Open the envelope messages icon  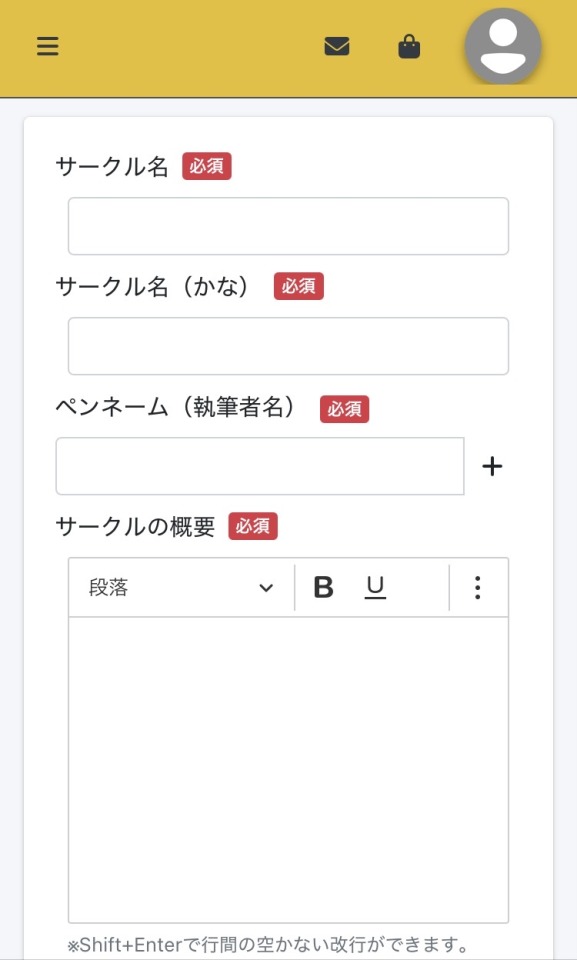click(337, 47)
